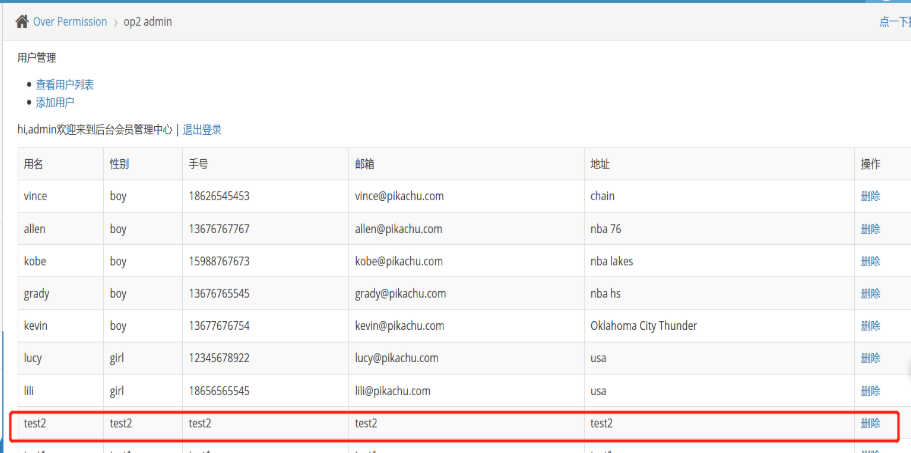
Task: Delete user lucy via 删除 link
Action: 870,358
